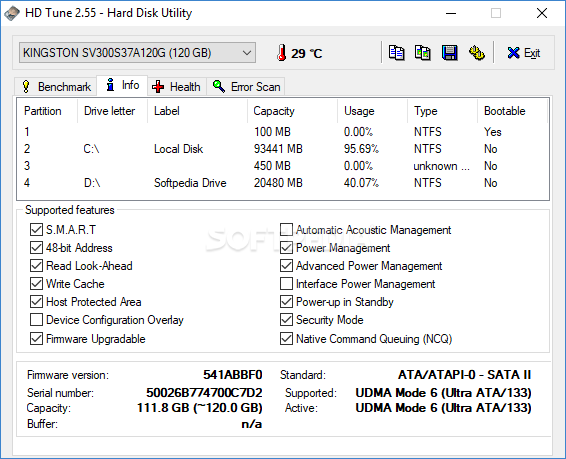Click the Buffer value n/a

[x=252, y=424]
